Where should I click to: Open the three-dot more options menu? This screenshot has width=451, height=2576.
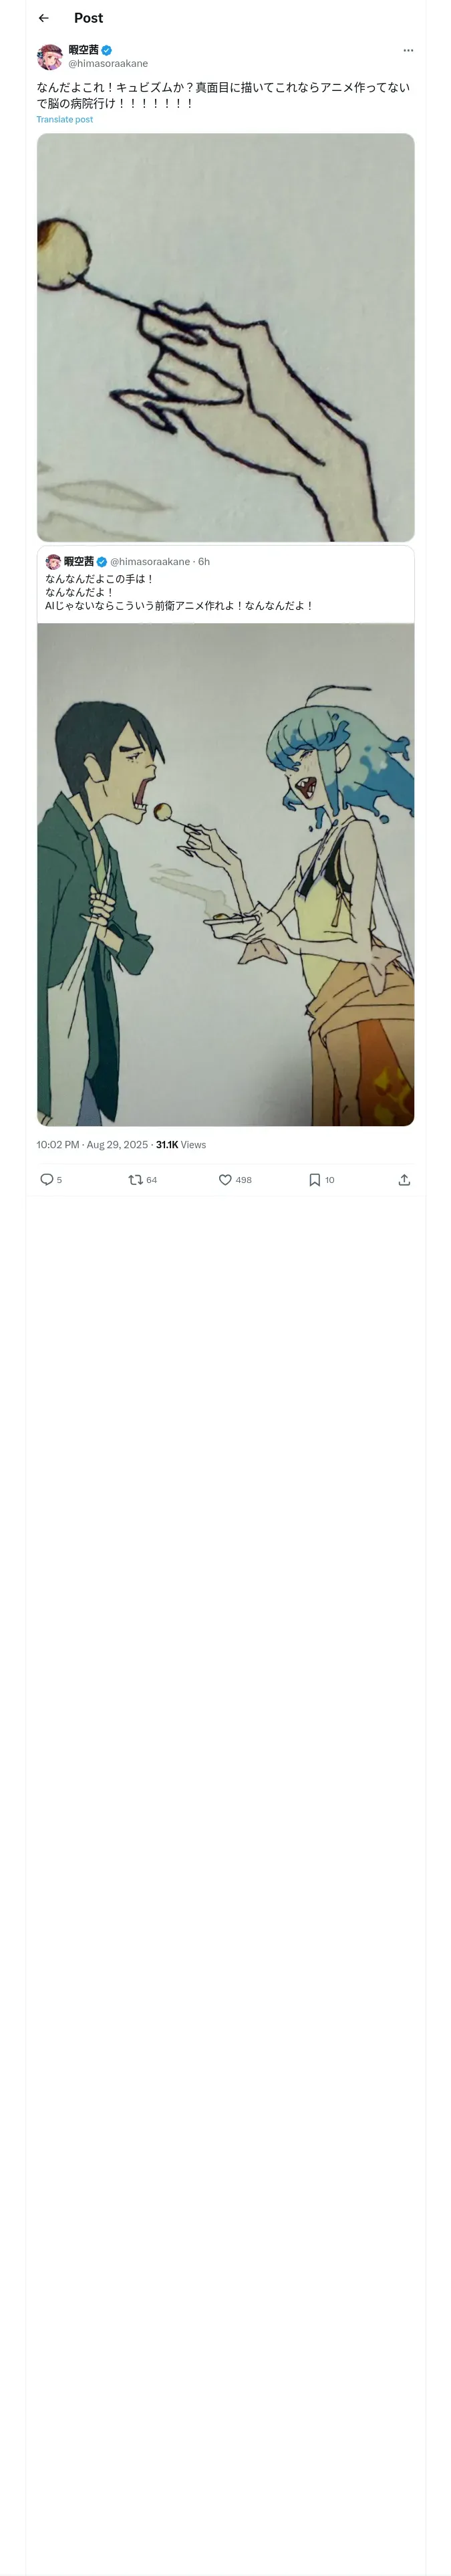408,50
